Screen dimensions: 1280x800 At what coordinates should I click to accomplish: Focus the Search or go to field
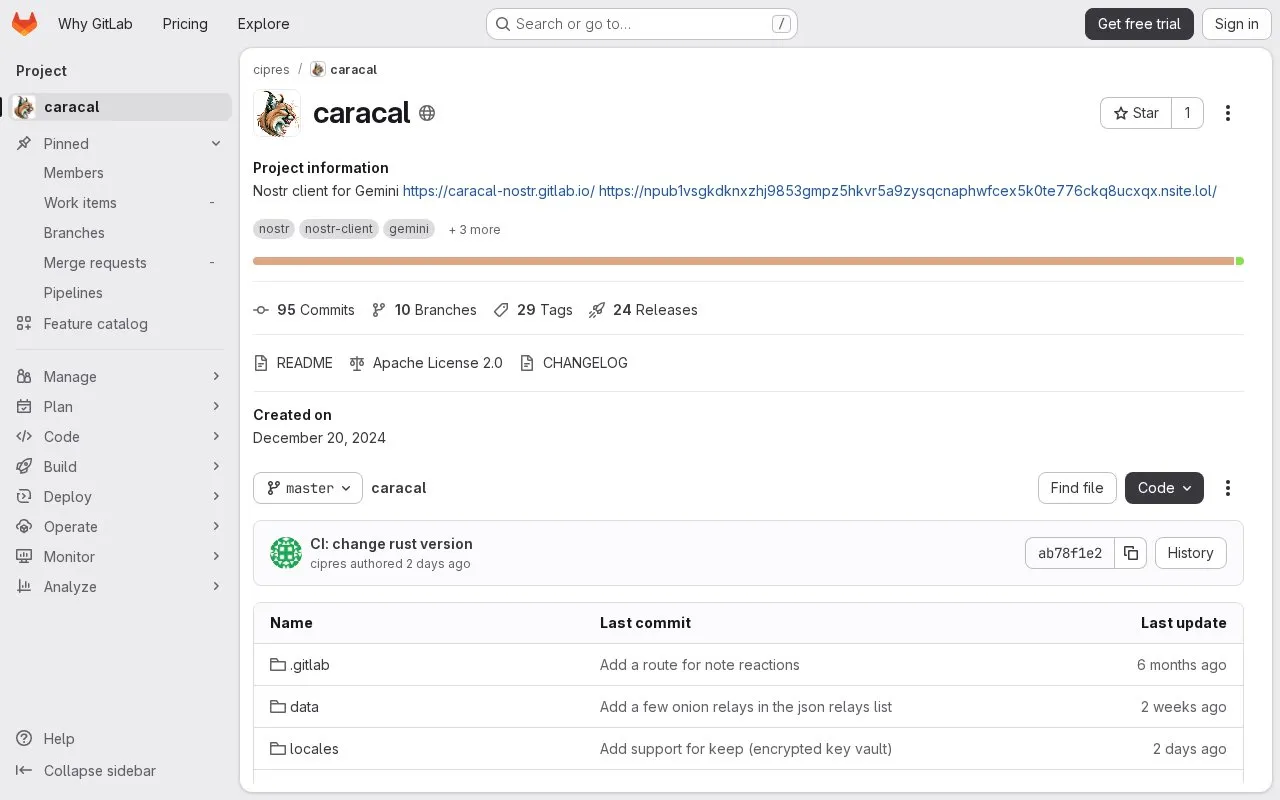[x=641, y=24]
